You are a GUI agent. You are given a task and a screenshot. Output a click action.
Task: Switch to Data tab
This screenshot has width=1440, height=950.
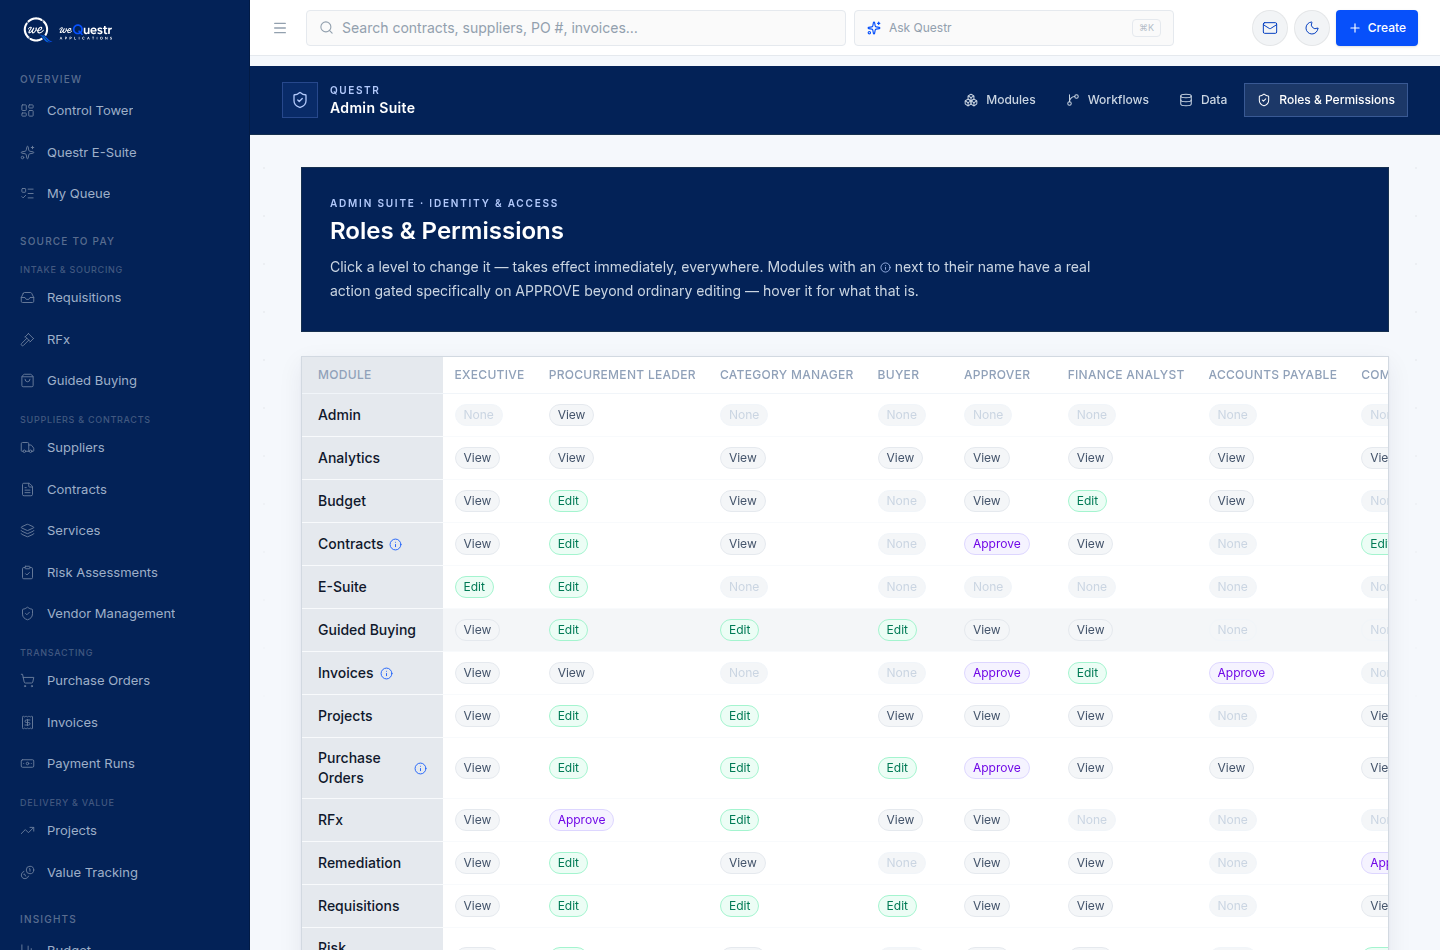tap(1203, 100)
